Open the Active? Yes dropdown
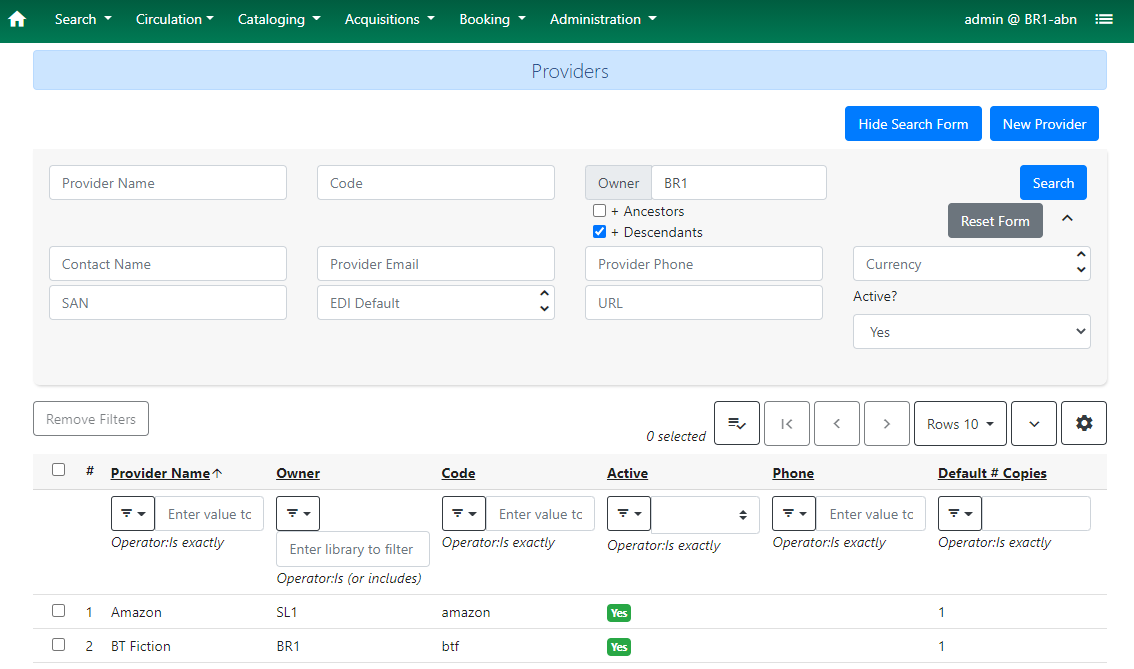Viewport: 1134px width, 669px height. (x=971, y=332)
